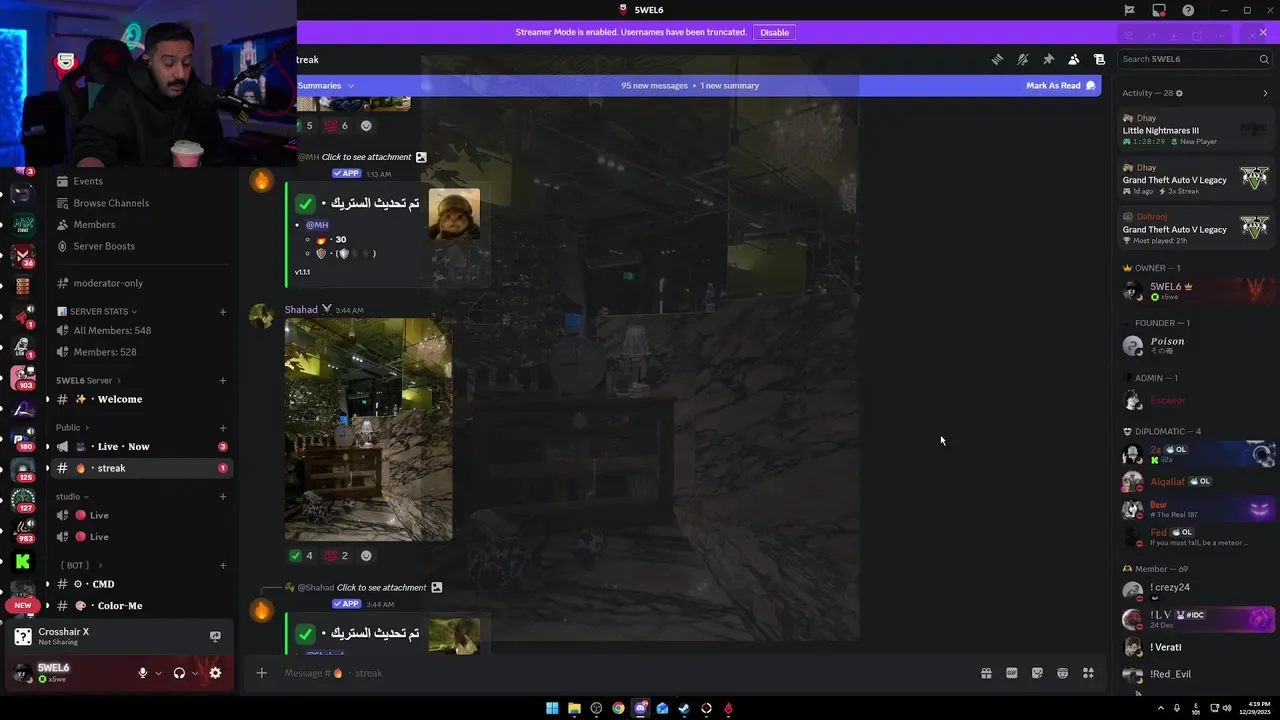Open Chrome from the taskbar
1280x720 pixels.
pyautogui.click(x=618, y=709)
